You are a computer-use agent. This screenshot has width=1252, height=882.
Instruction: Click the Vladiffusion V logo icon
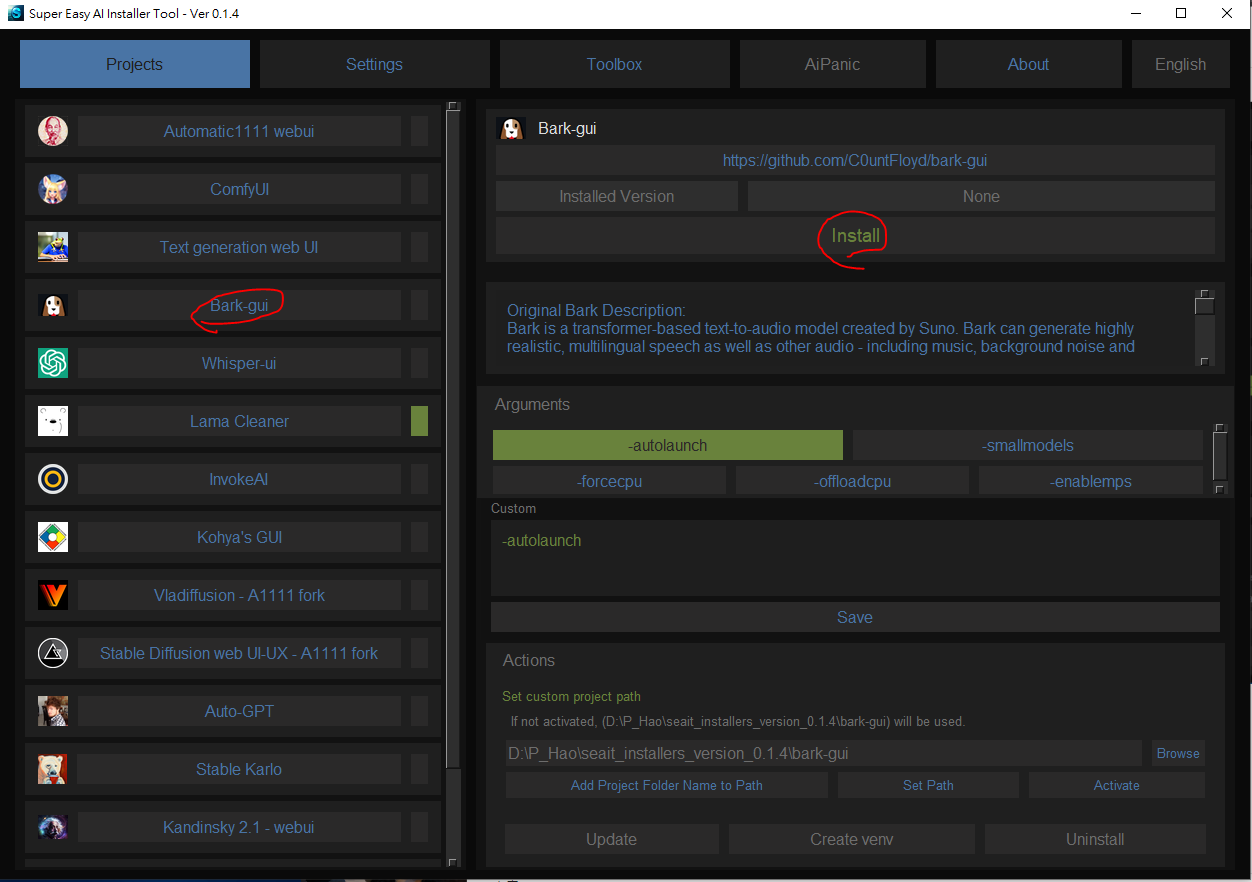[53, 595]
